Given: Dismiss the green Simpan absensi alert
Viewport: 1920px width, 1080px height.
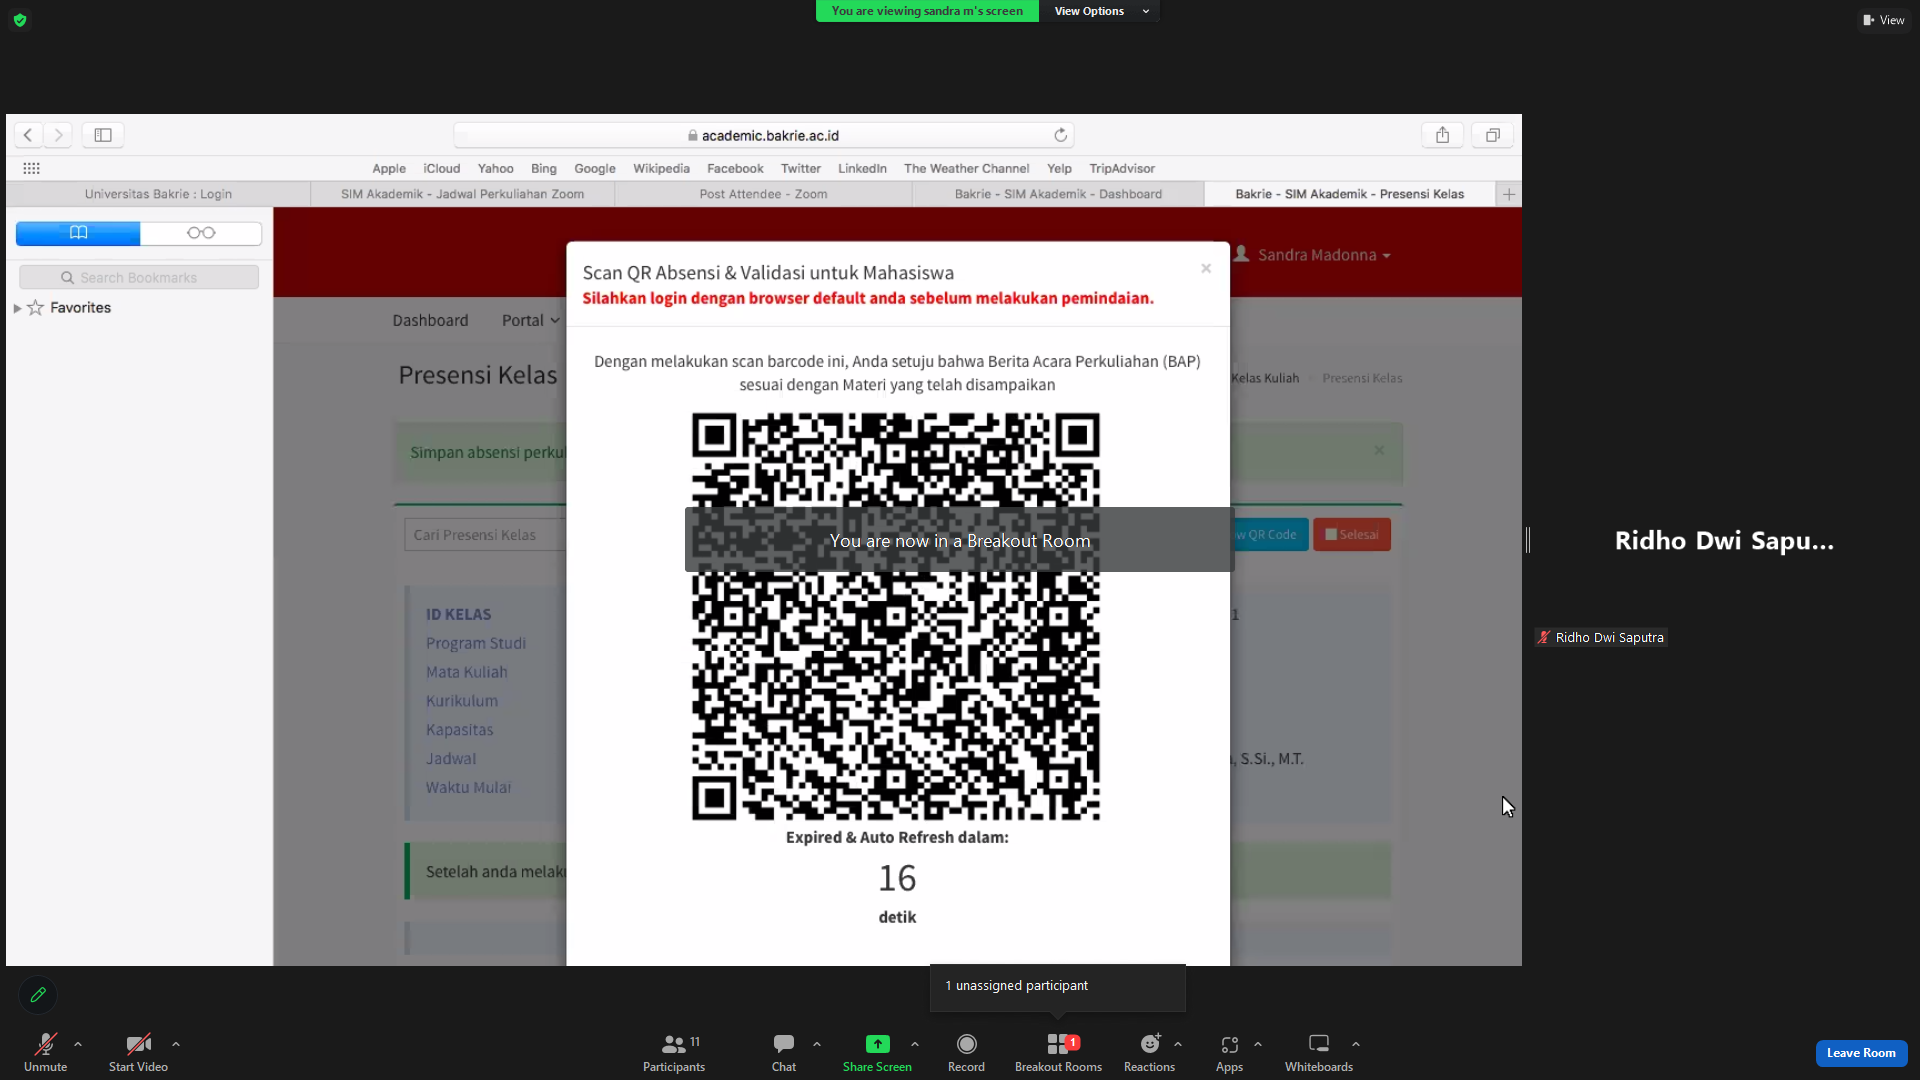Looking at the screenshot, I should point(1379,450).
